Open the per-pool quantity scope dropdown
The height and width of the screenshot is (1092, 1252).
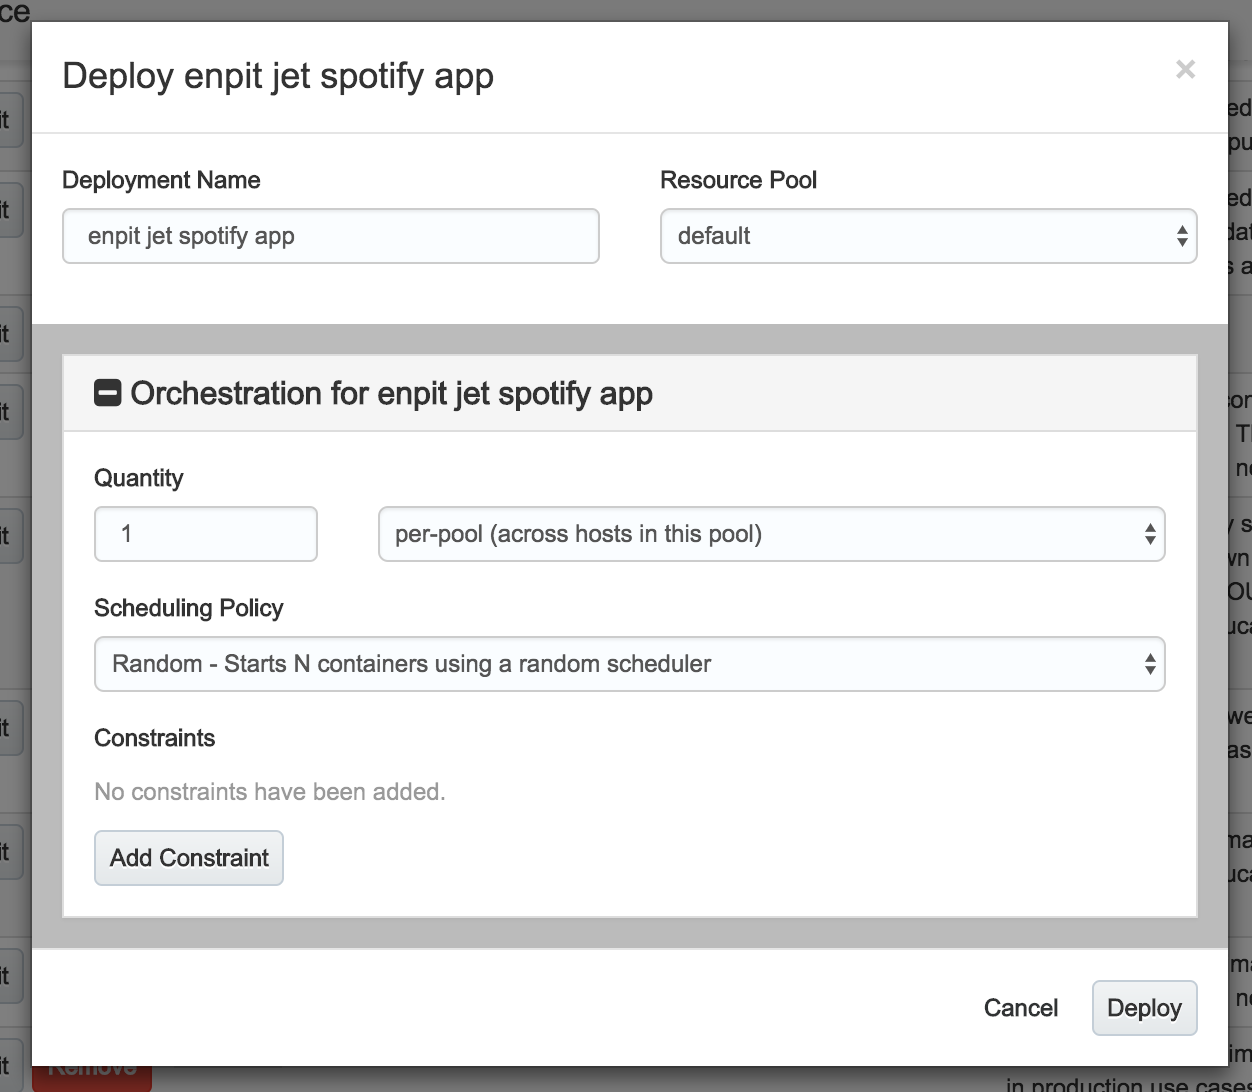771,534
